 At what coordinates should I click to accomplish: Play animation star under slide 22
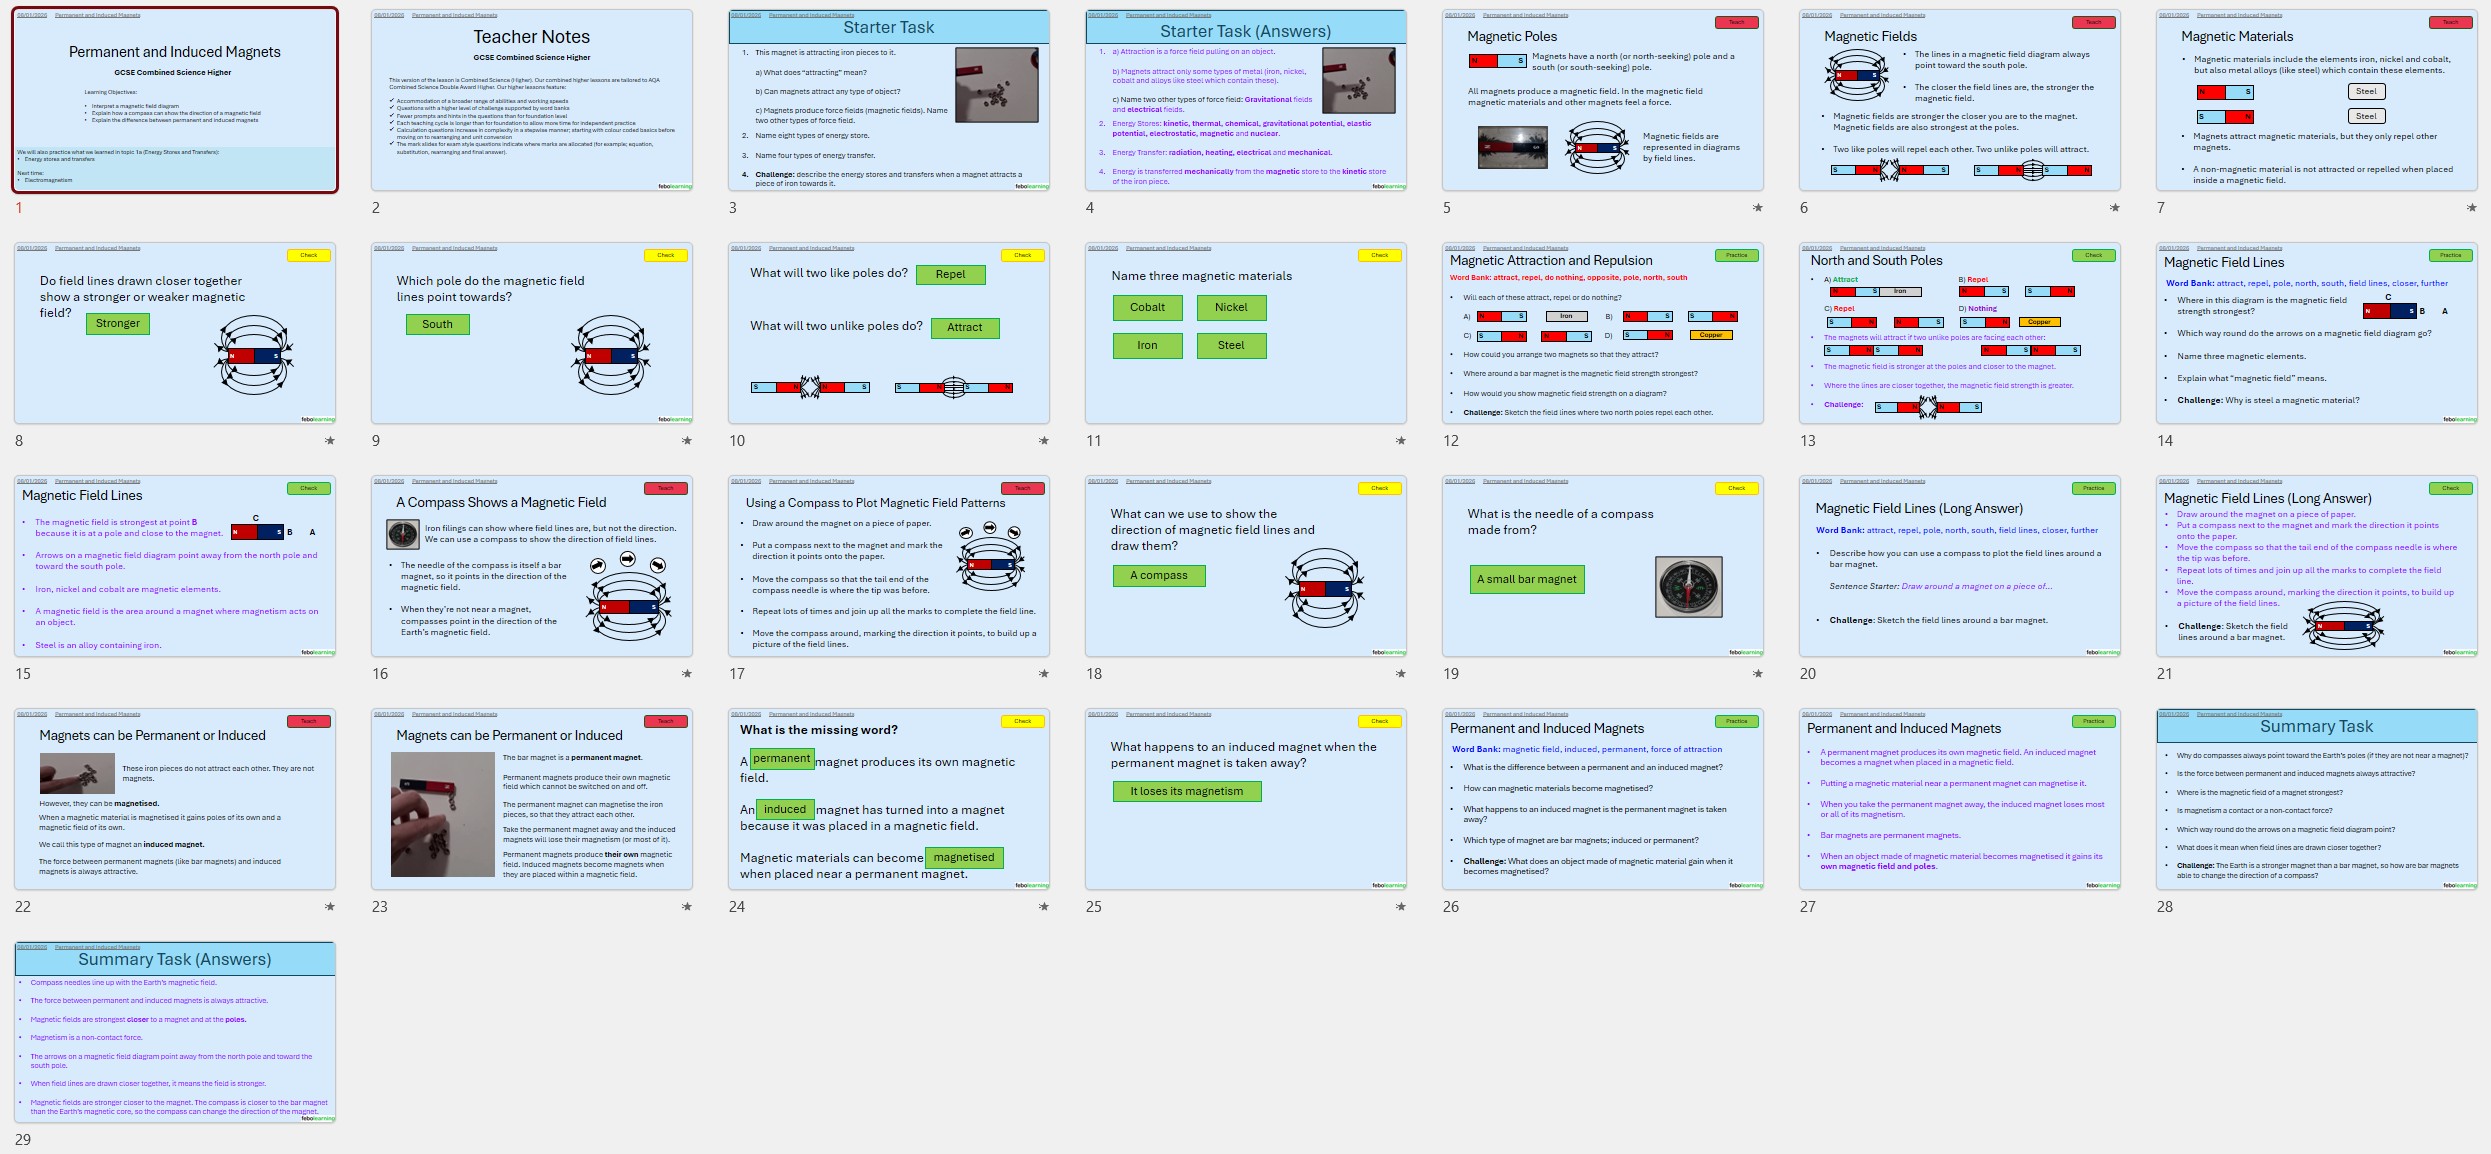click(329, 907)
